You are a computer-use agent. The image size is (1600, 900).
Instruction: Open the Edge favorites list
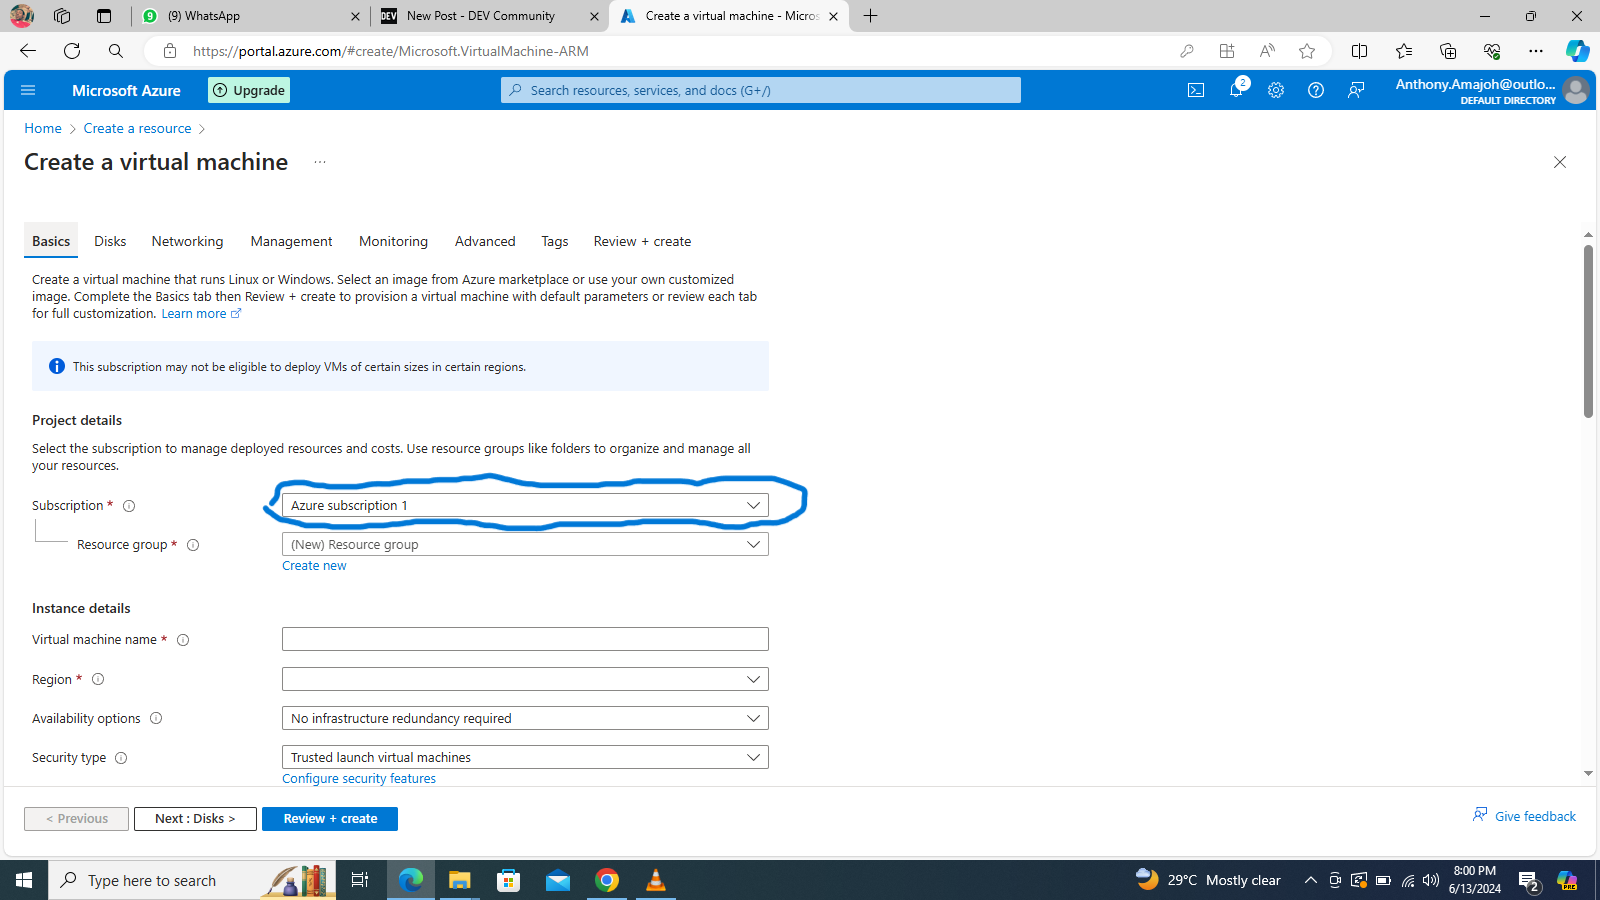point(1404,51)
